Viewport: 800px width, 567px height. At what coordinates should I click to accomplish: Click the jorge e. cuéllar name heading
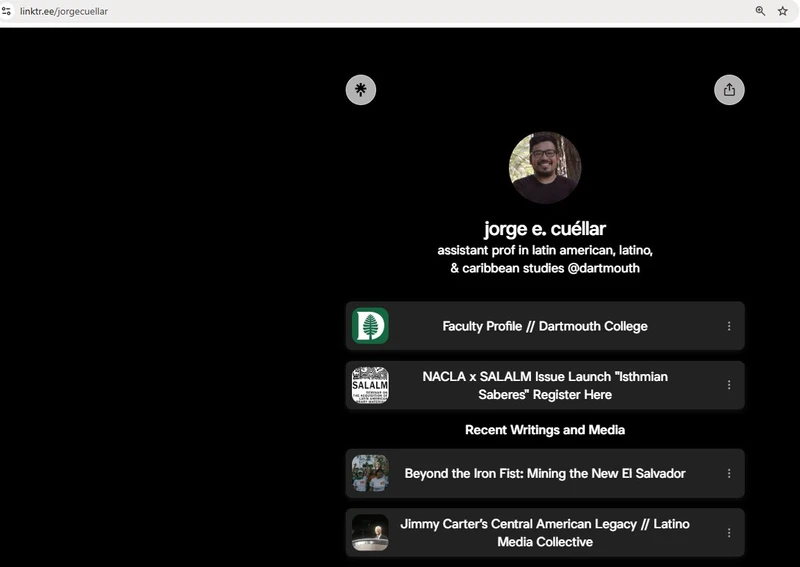click(545, 229)
